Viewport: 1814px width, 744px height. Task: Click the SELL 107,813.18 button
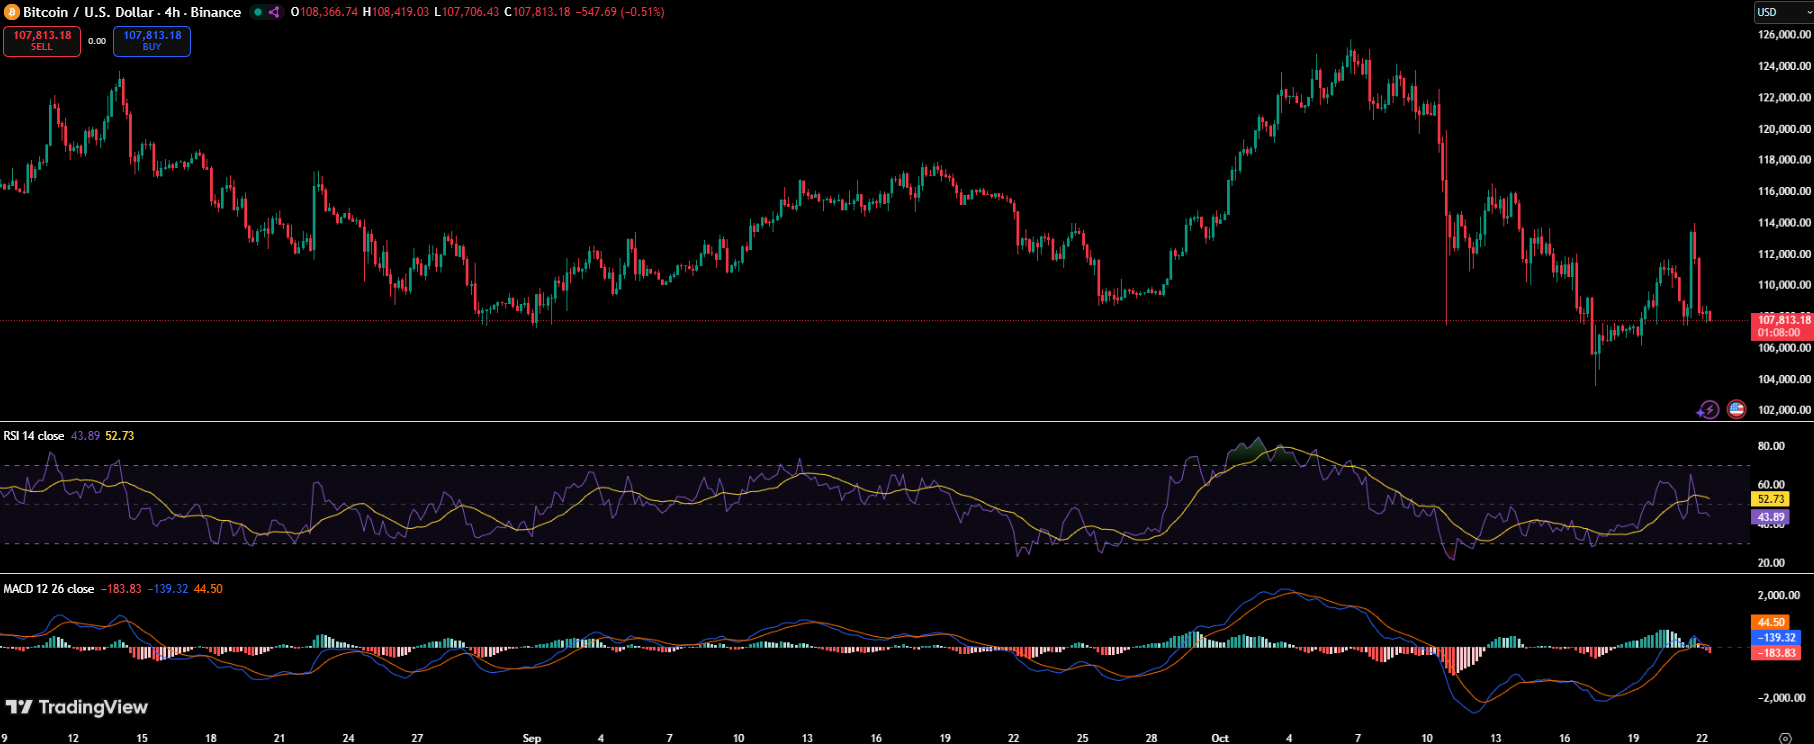coord(42,41)
